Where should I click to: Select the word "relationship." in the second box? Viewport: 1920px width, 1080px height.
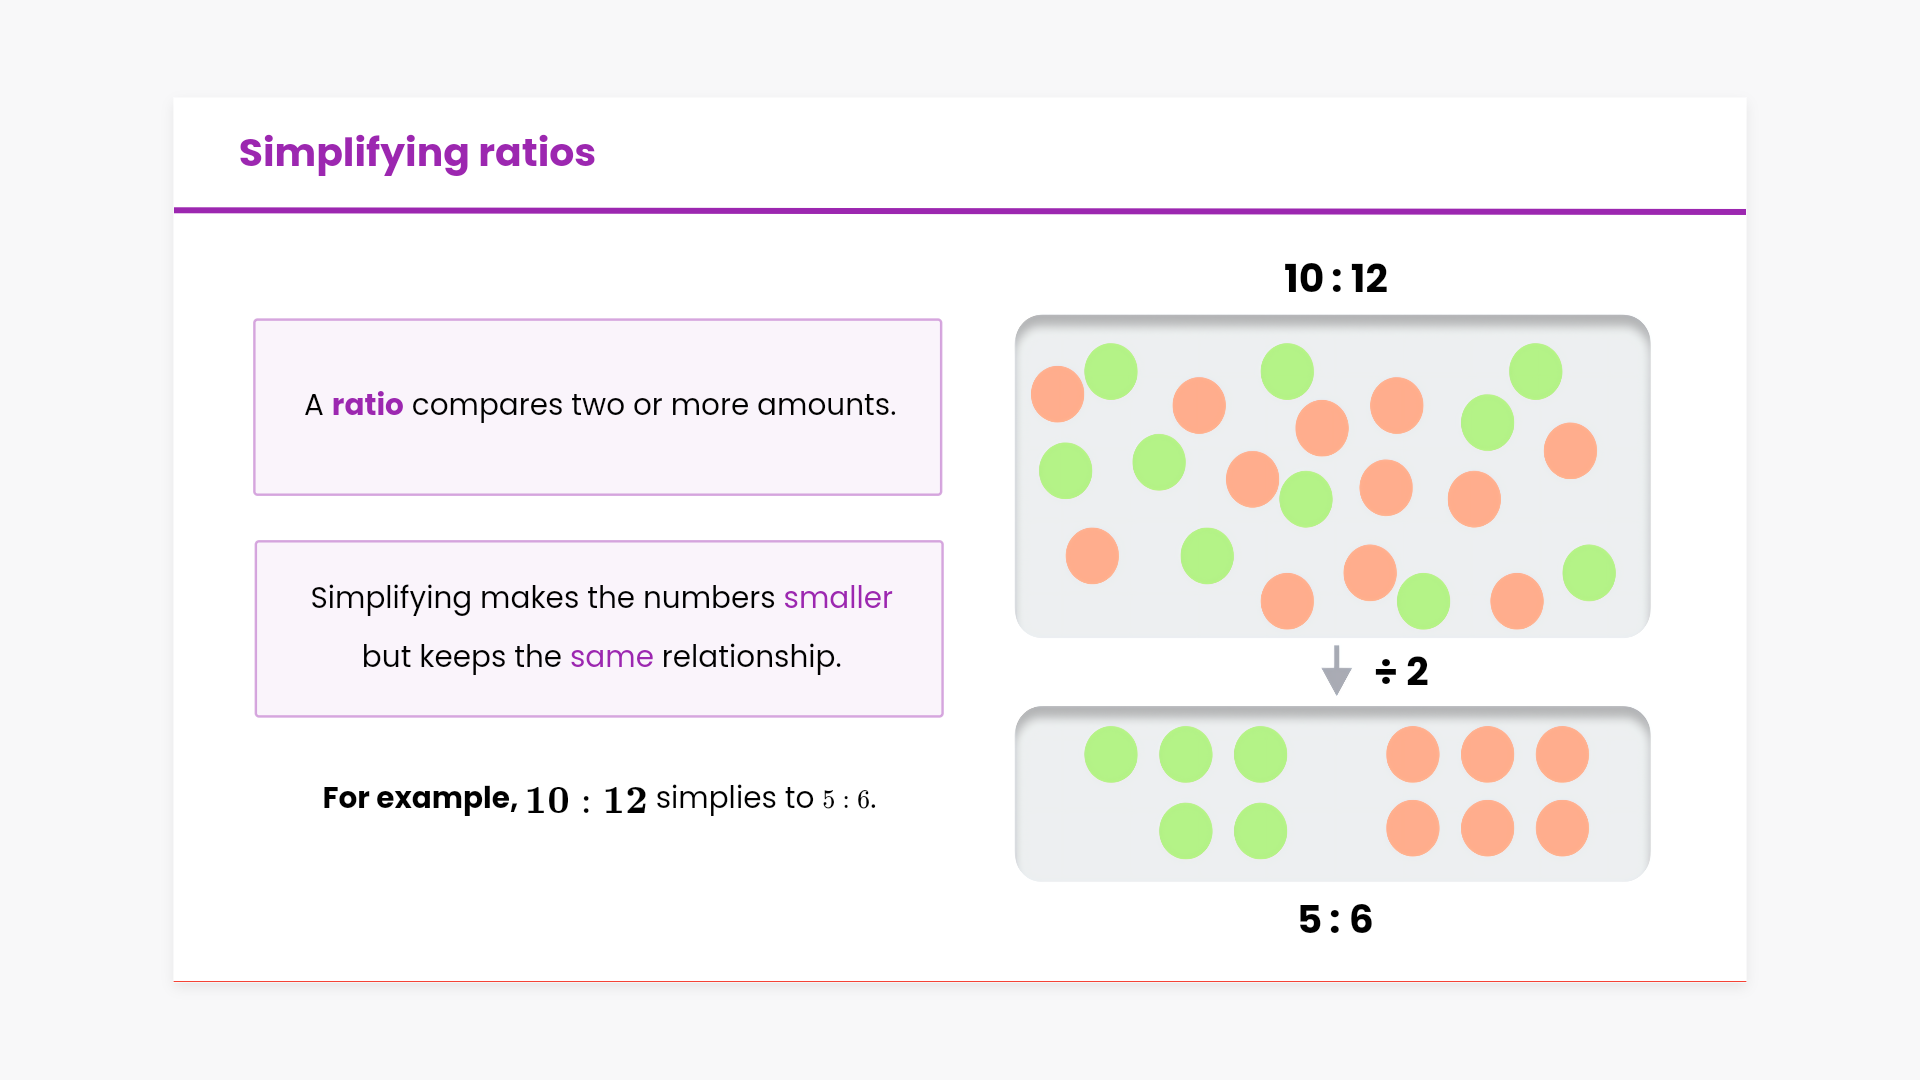coord(751,657)
